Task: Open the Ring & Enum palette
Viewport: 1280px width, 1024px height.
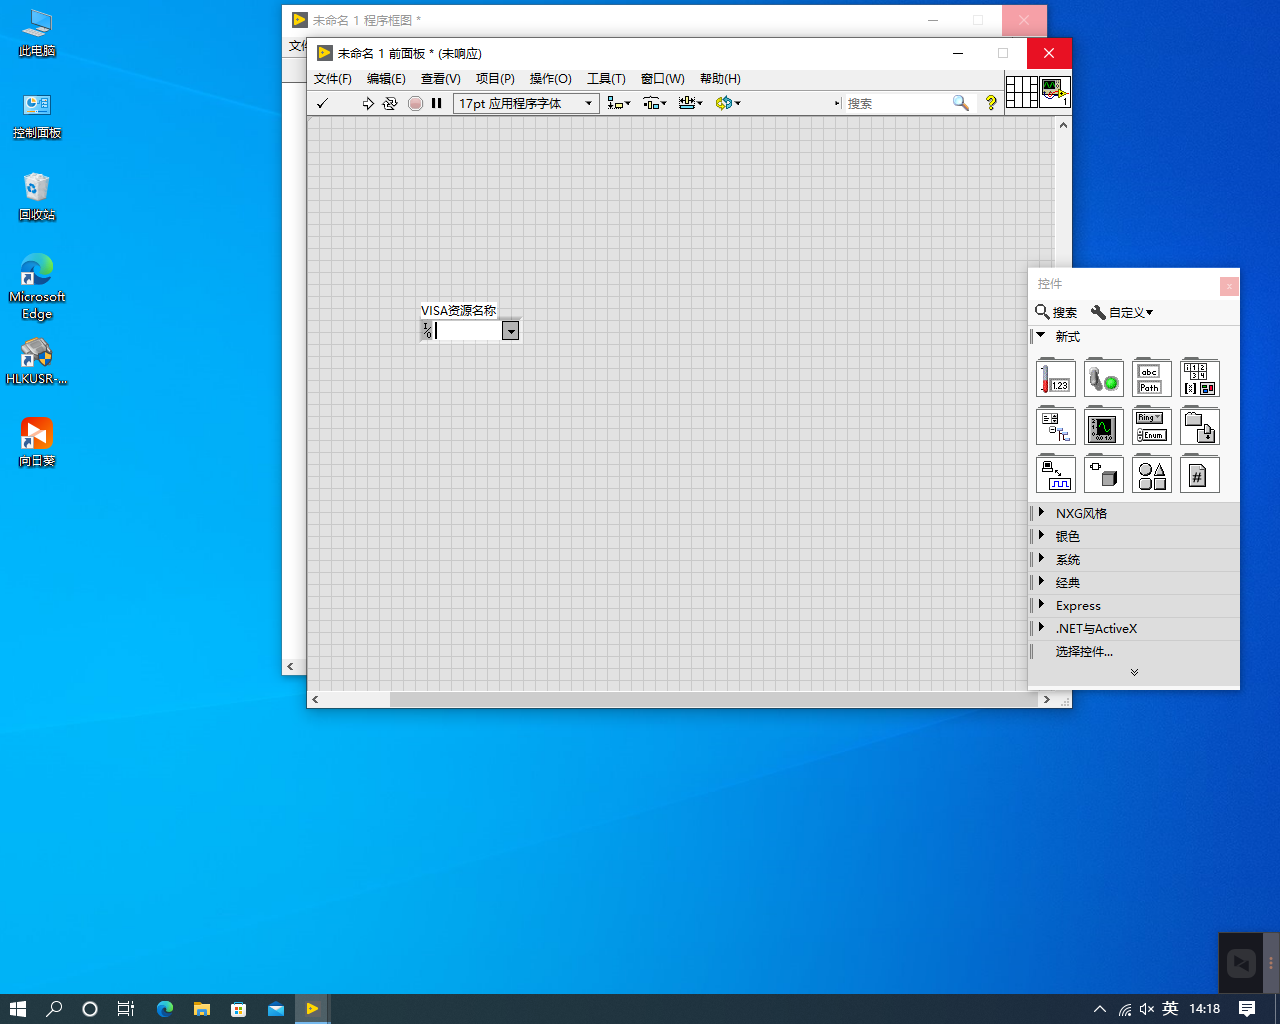Action: (x=1152, y=426)
